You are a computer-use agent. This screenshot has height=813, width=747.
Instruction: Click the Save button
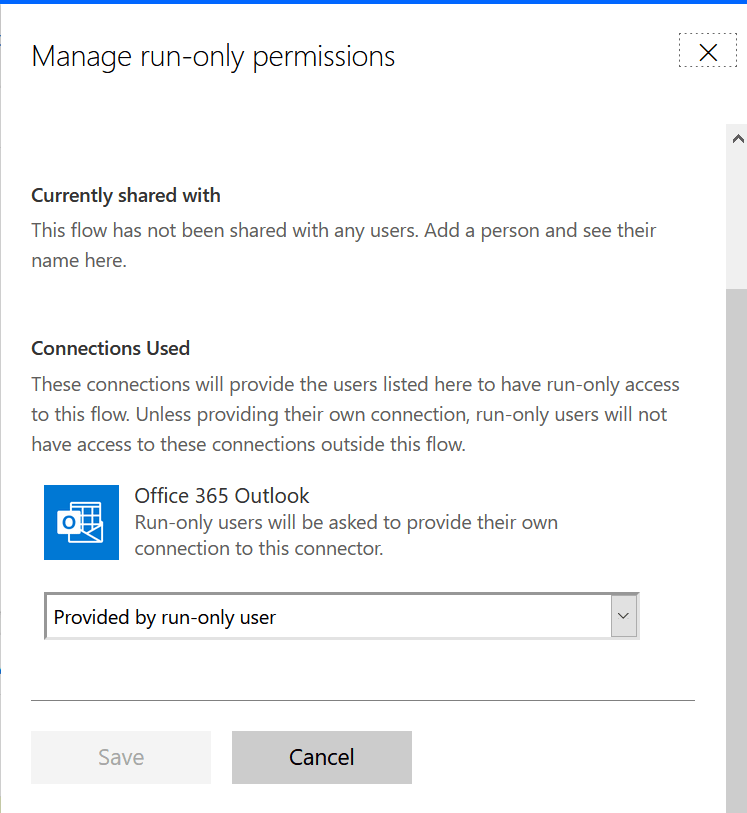(x=120, y=757)
